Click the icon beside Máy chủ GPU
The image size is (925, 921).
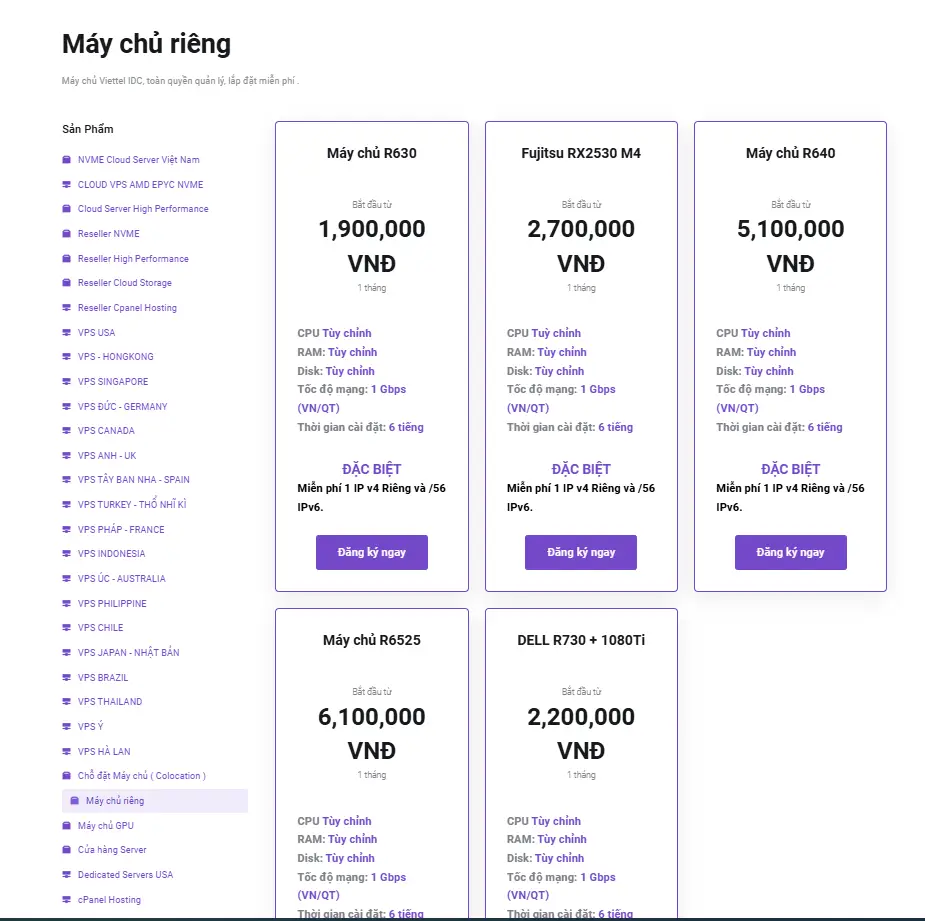(67, 825)
